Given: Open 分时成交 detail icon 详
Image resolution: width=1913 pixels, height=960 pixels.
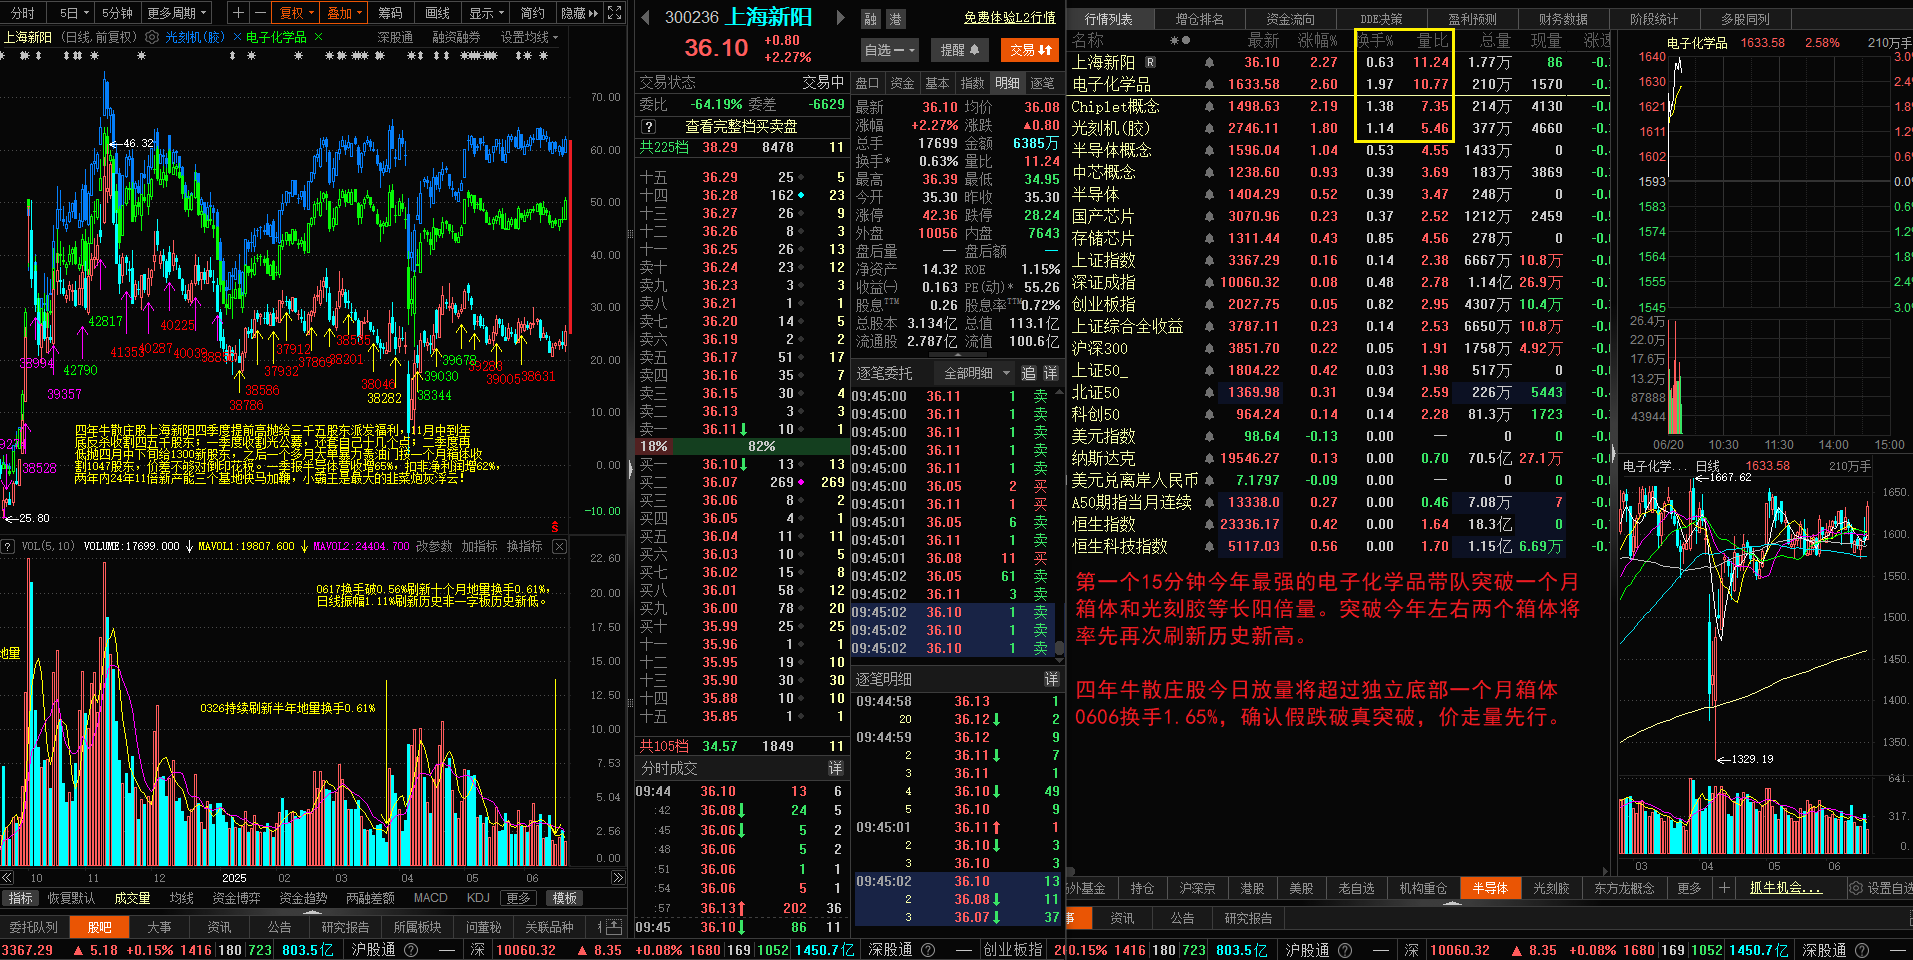Looking at the screenshot, I should 835,768.
